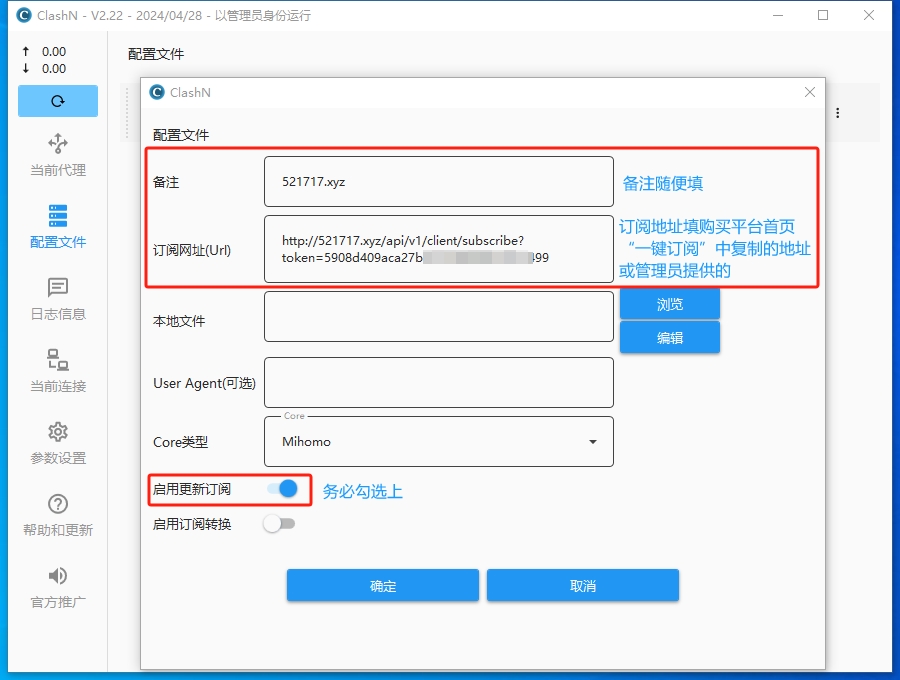Disable the 启用更新订阅 switch
Image resolution: width=900 pixels, height=680 pixels.
click(281, 489)
